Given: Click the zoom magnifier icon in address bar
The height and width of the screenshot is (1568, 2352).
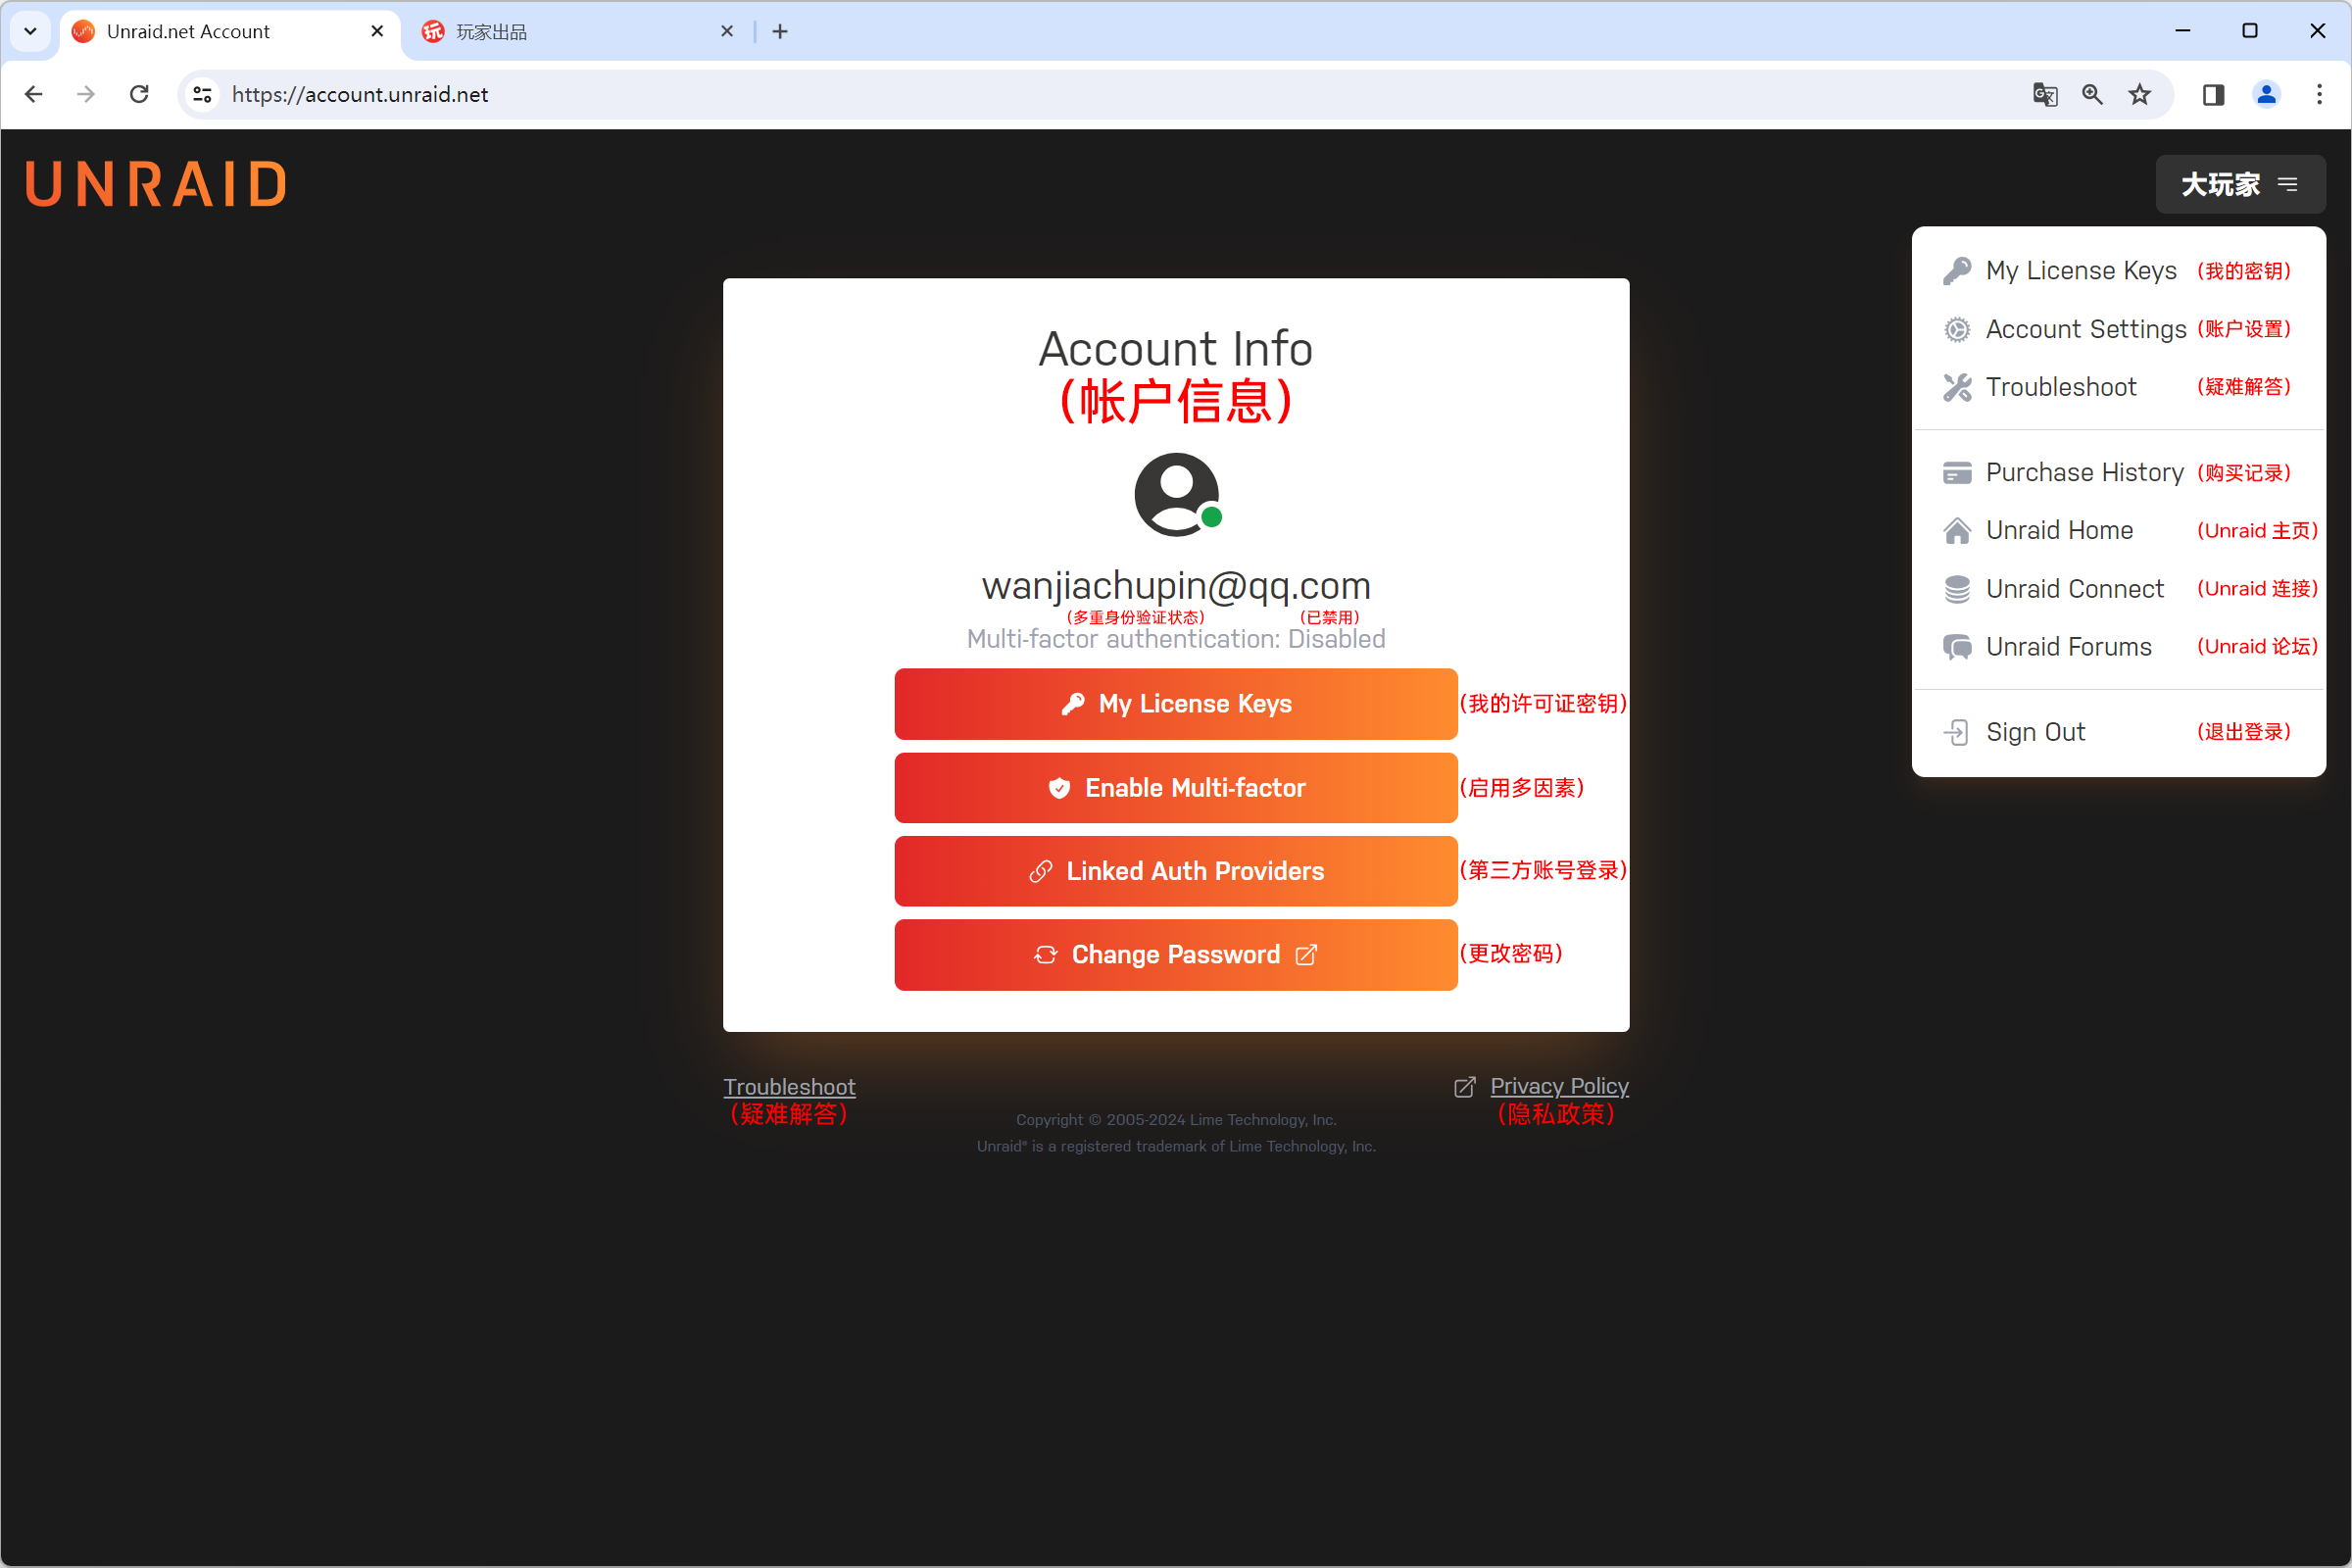Looking at the screenshot, I should tap(2092, 94).
